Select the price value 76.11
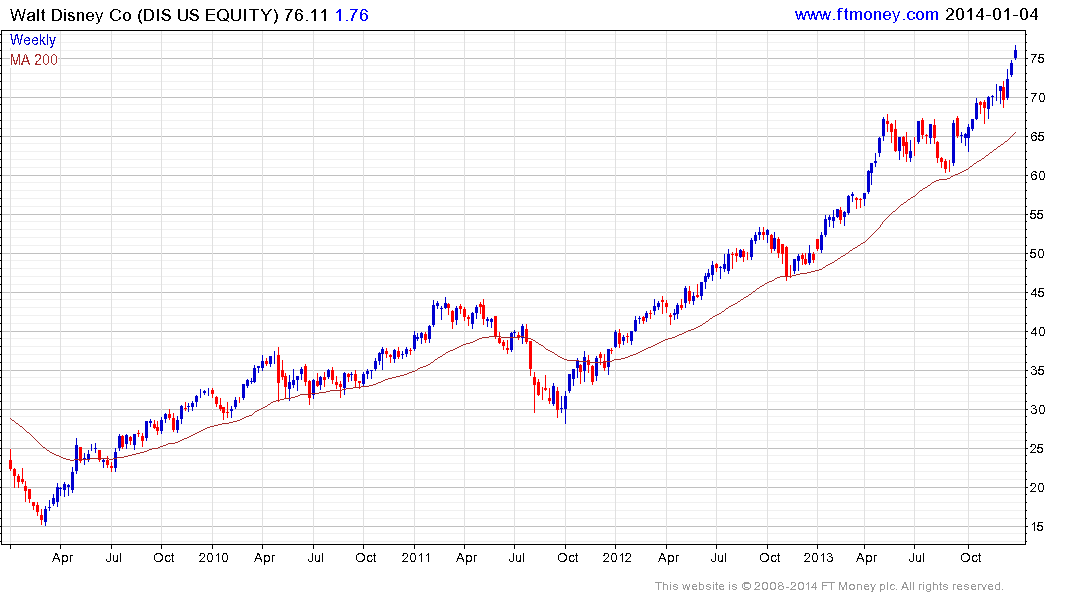1075x600 pixels. click(x=306, y=15)
